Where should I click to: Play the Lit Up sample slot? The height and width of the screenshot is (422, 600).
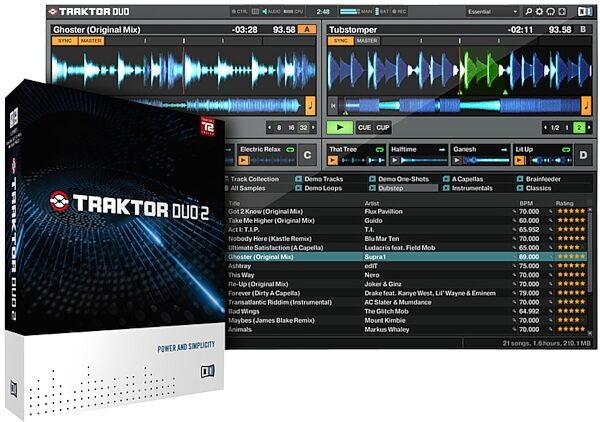(x=519, y=160)
